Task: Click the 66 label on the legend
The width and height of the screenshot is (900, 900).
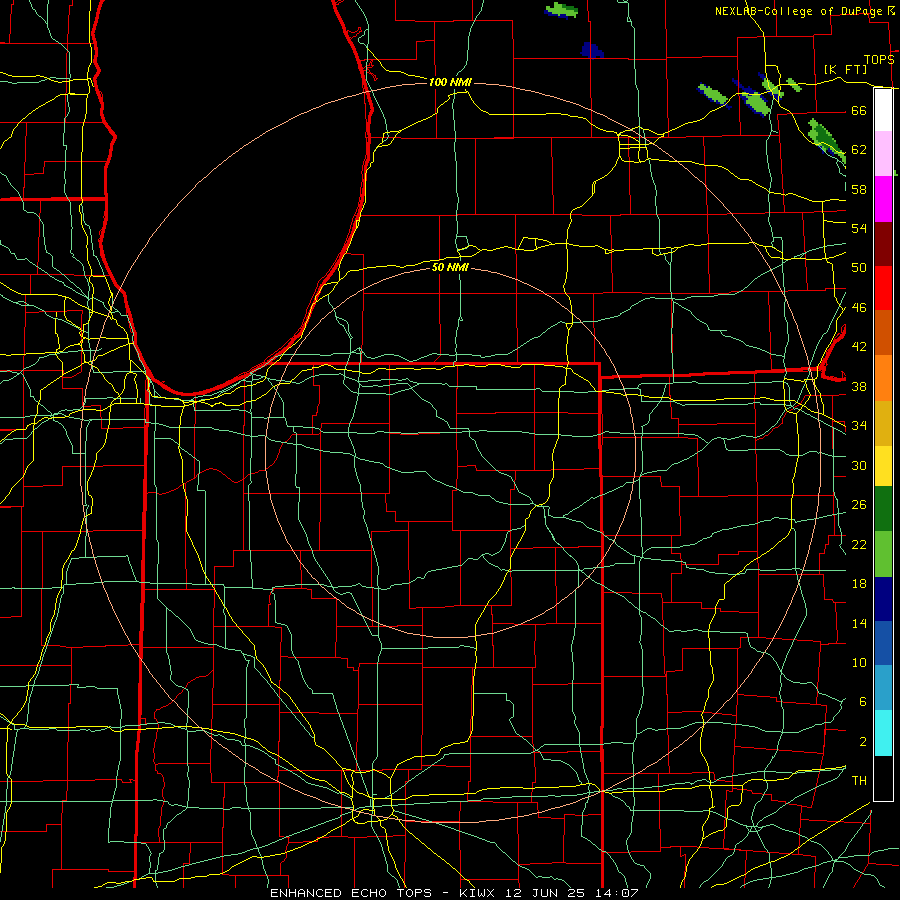Action: [x=859, y=110]
